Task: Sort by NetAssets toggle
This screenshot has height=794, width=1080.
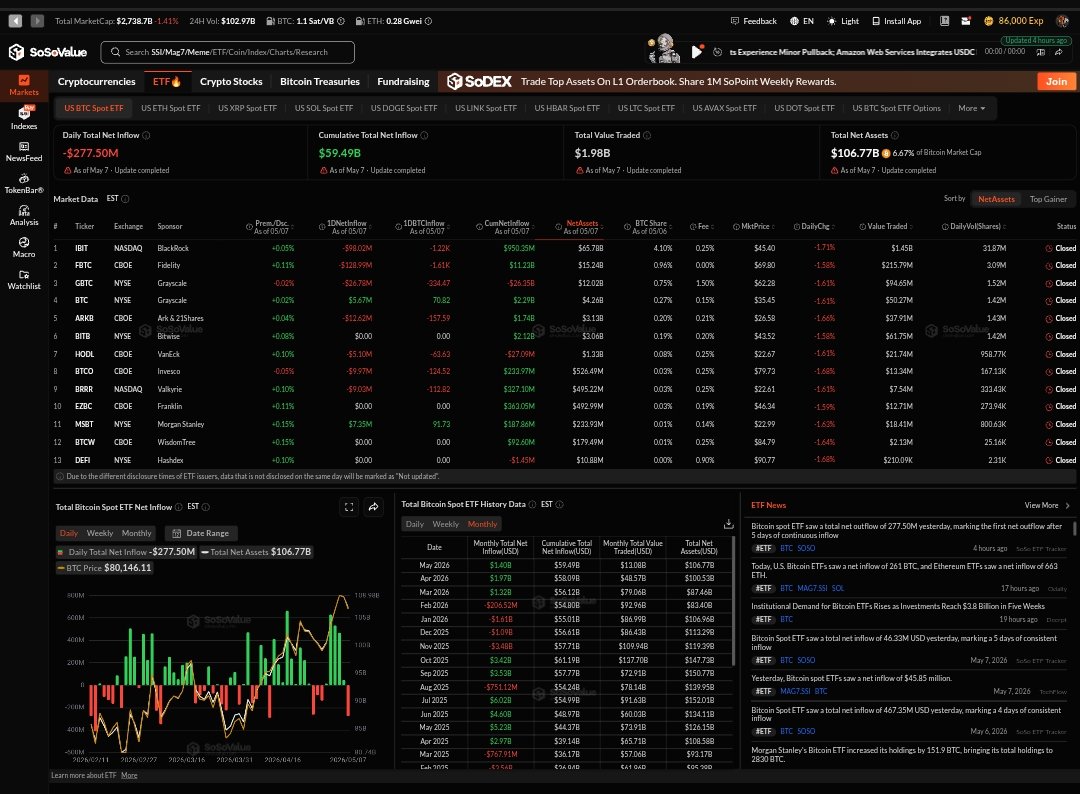Action: click(x=996, y=199)
